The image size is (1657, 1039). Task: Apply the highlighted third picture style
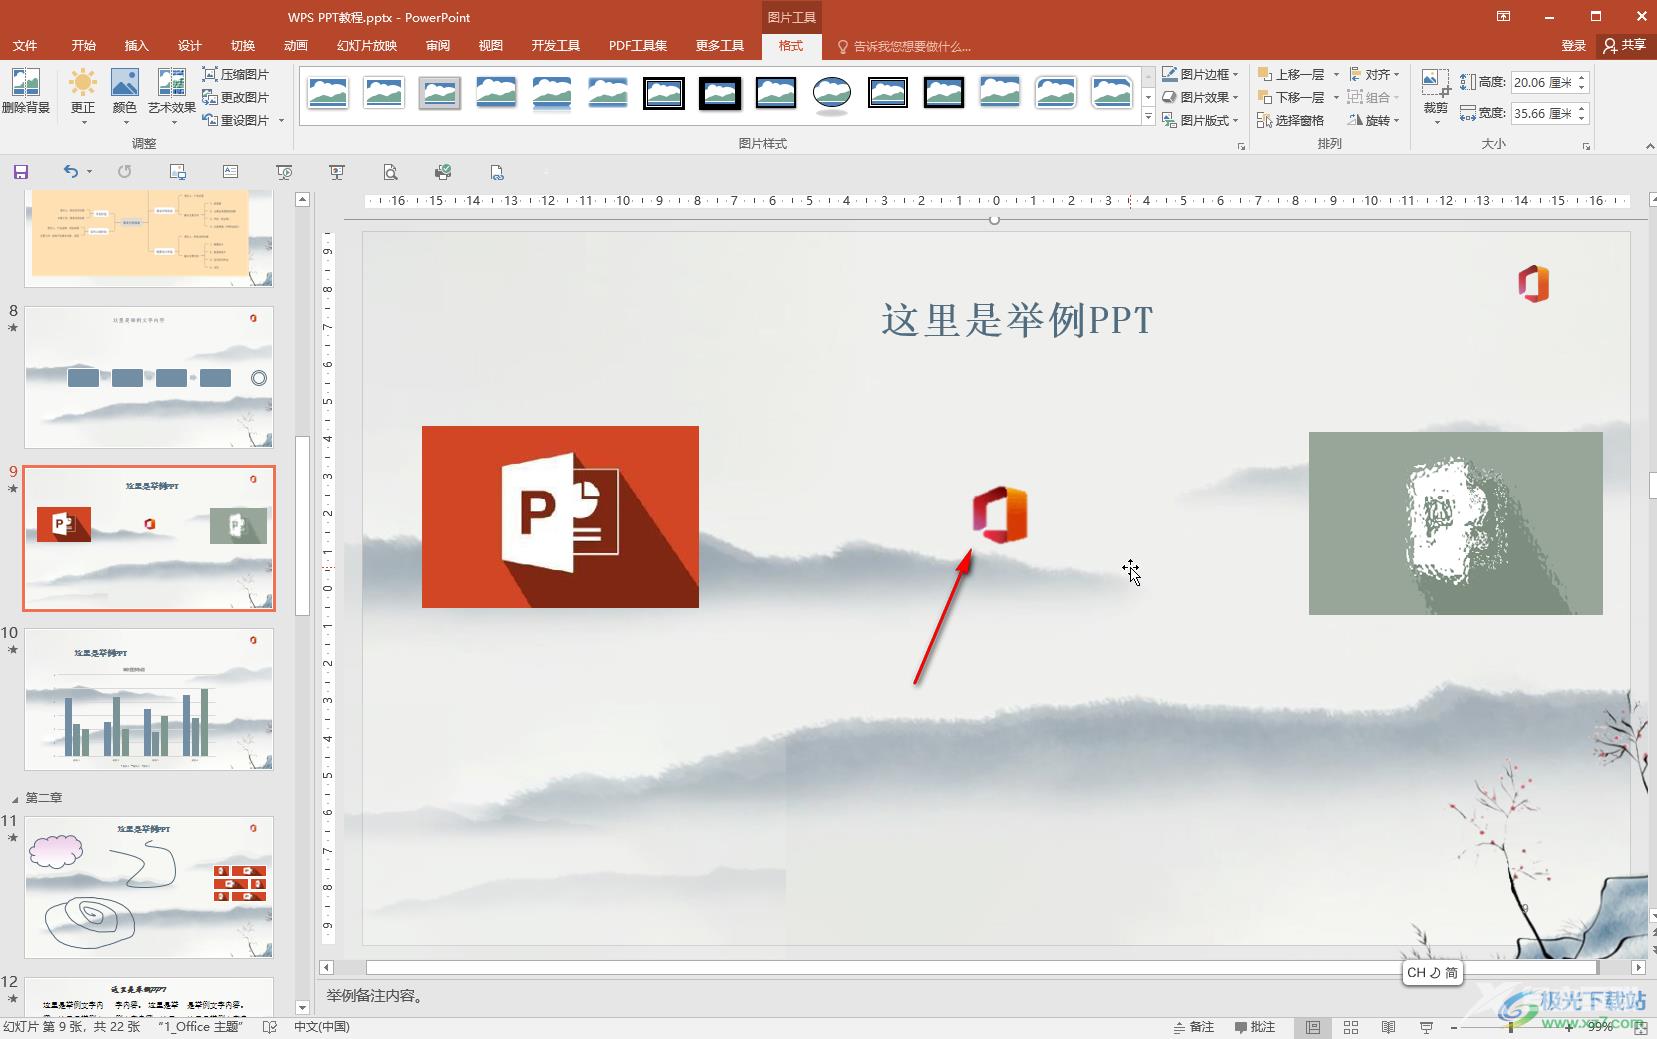click(x=440, y=93)
